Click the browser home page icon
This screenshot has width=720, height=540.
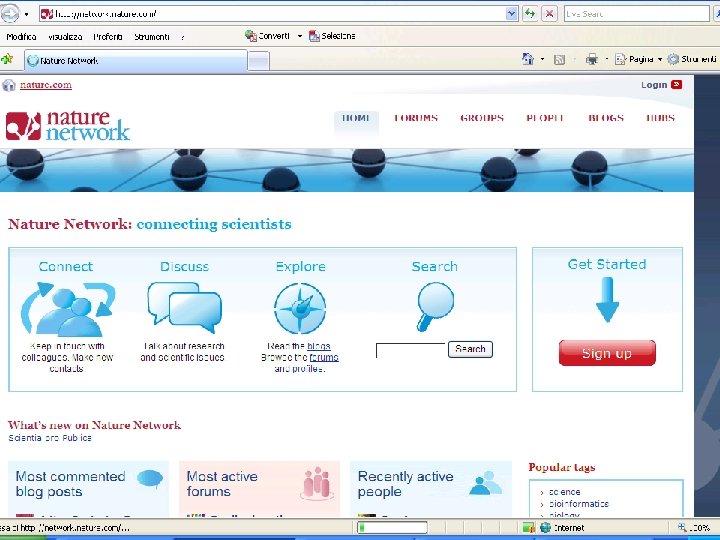[528, 59]
